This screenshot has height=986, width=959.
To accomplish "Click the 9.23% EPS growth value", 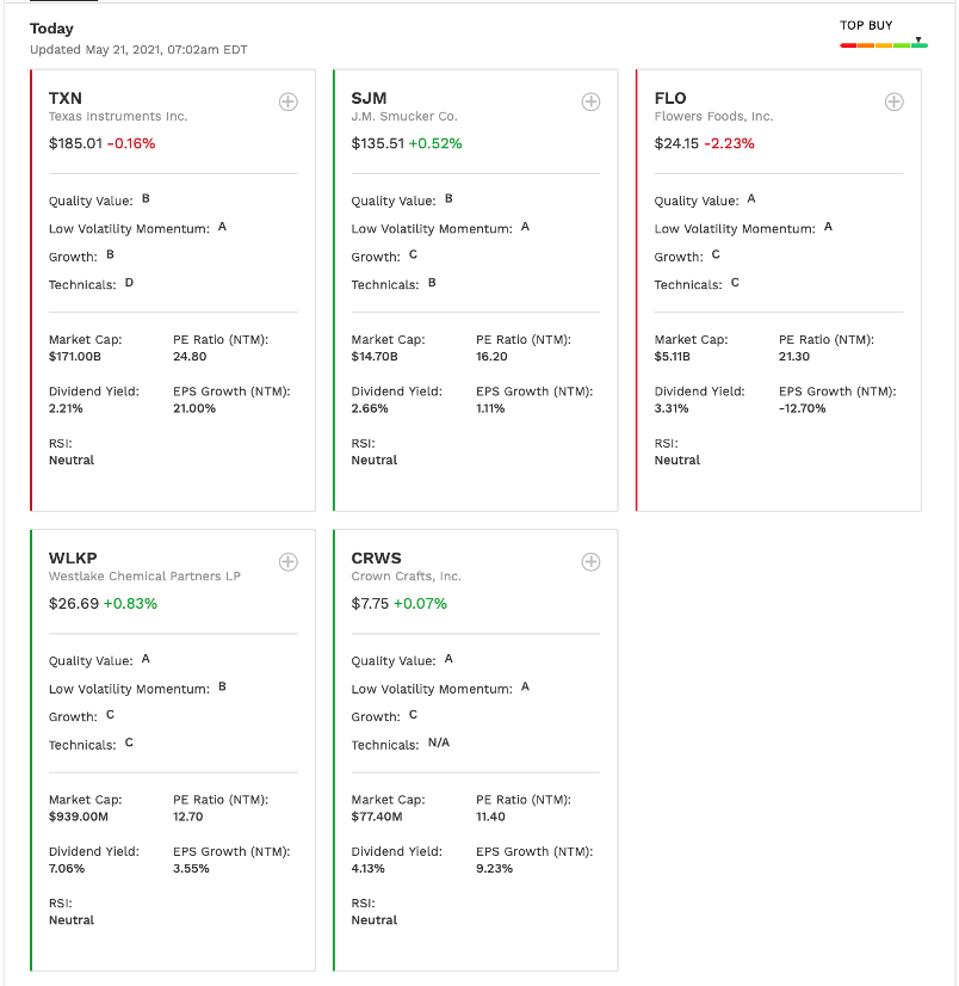I will click(494, 869).
